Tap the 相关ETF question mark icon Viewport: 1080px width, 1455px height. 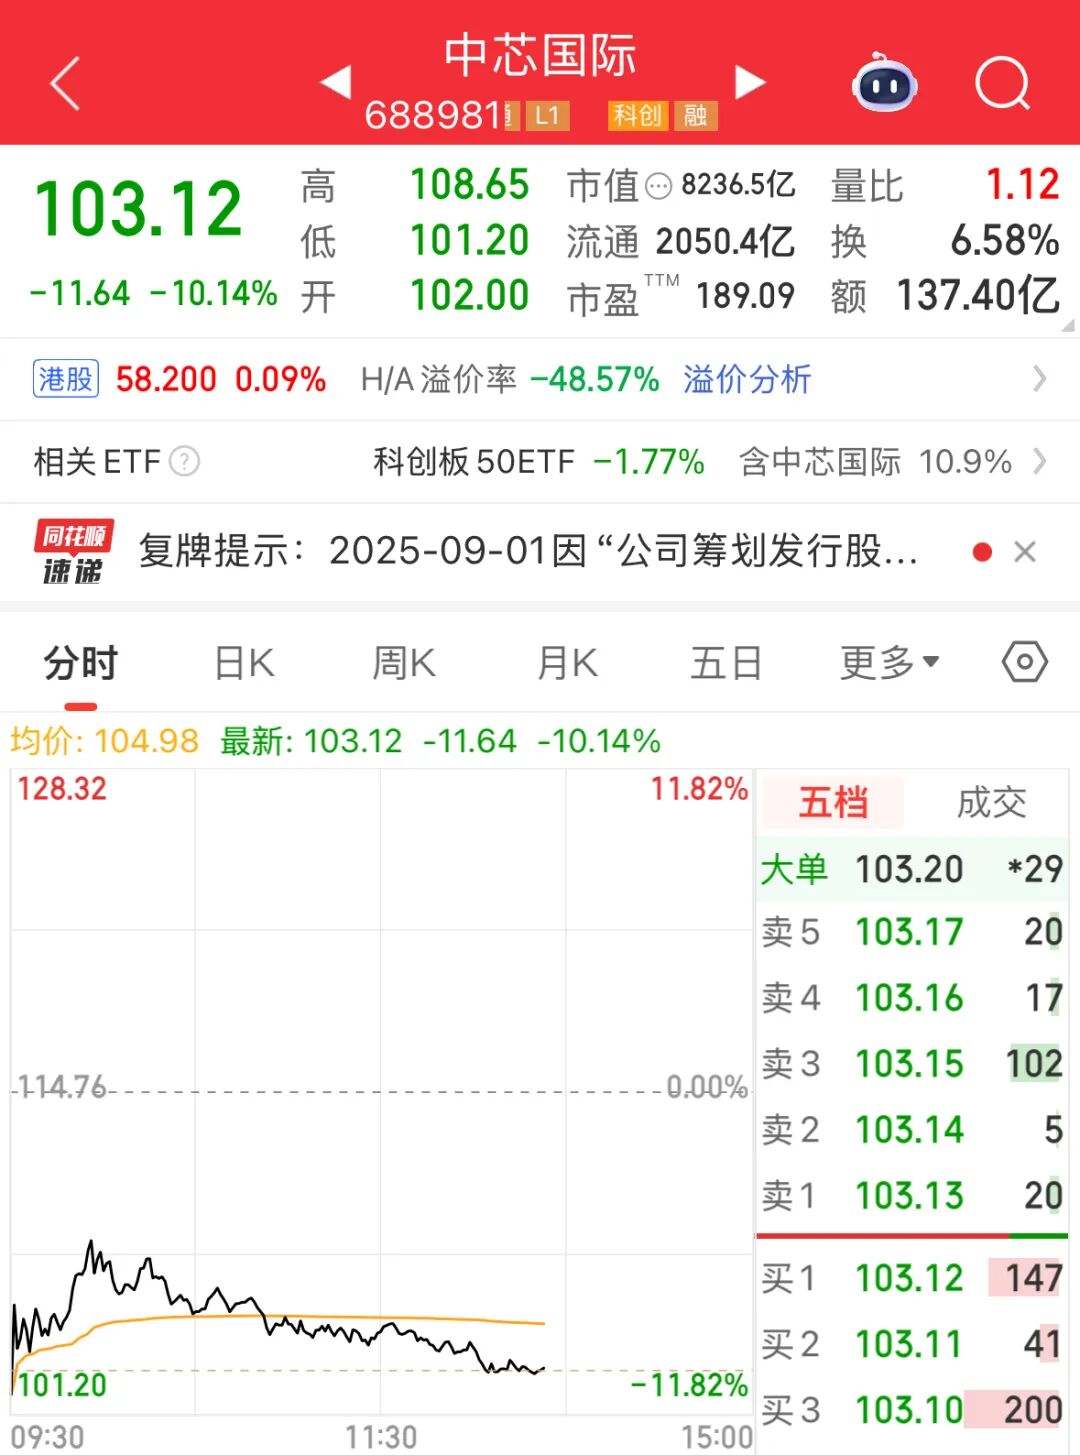point(186,462)
